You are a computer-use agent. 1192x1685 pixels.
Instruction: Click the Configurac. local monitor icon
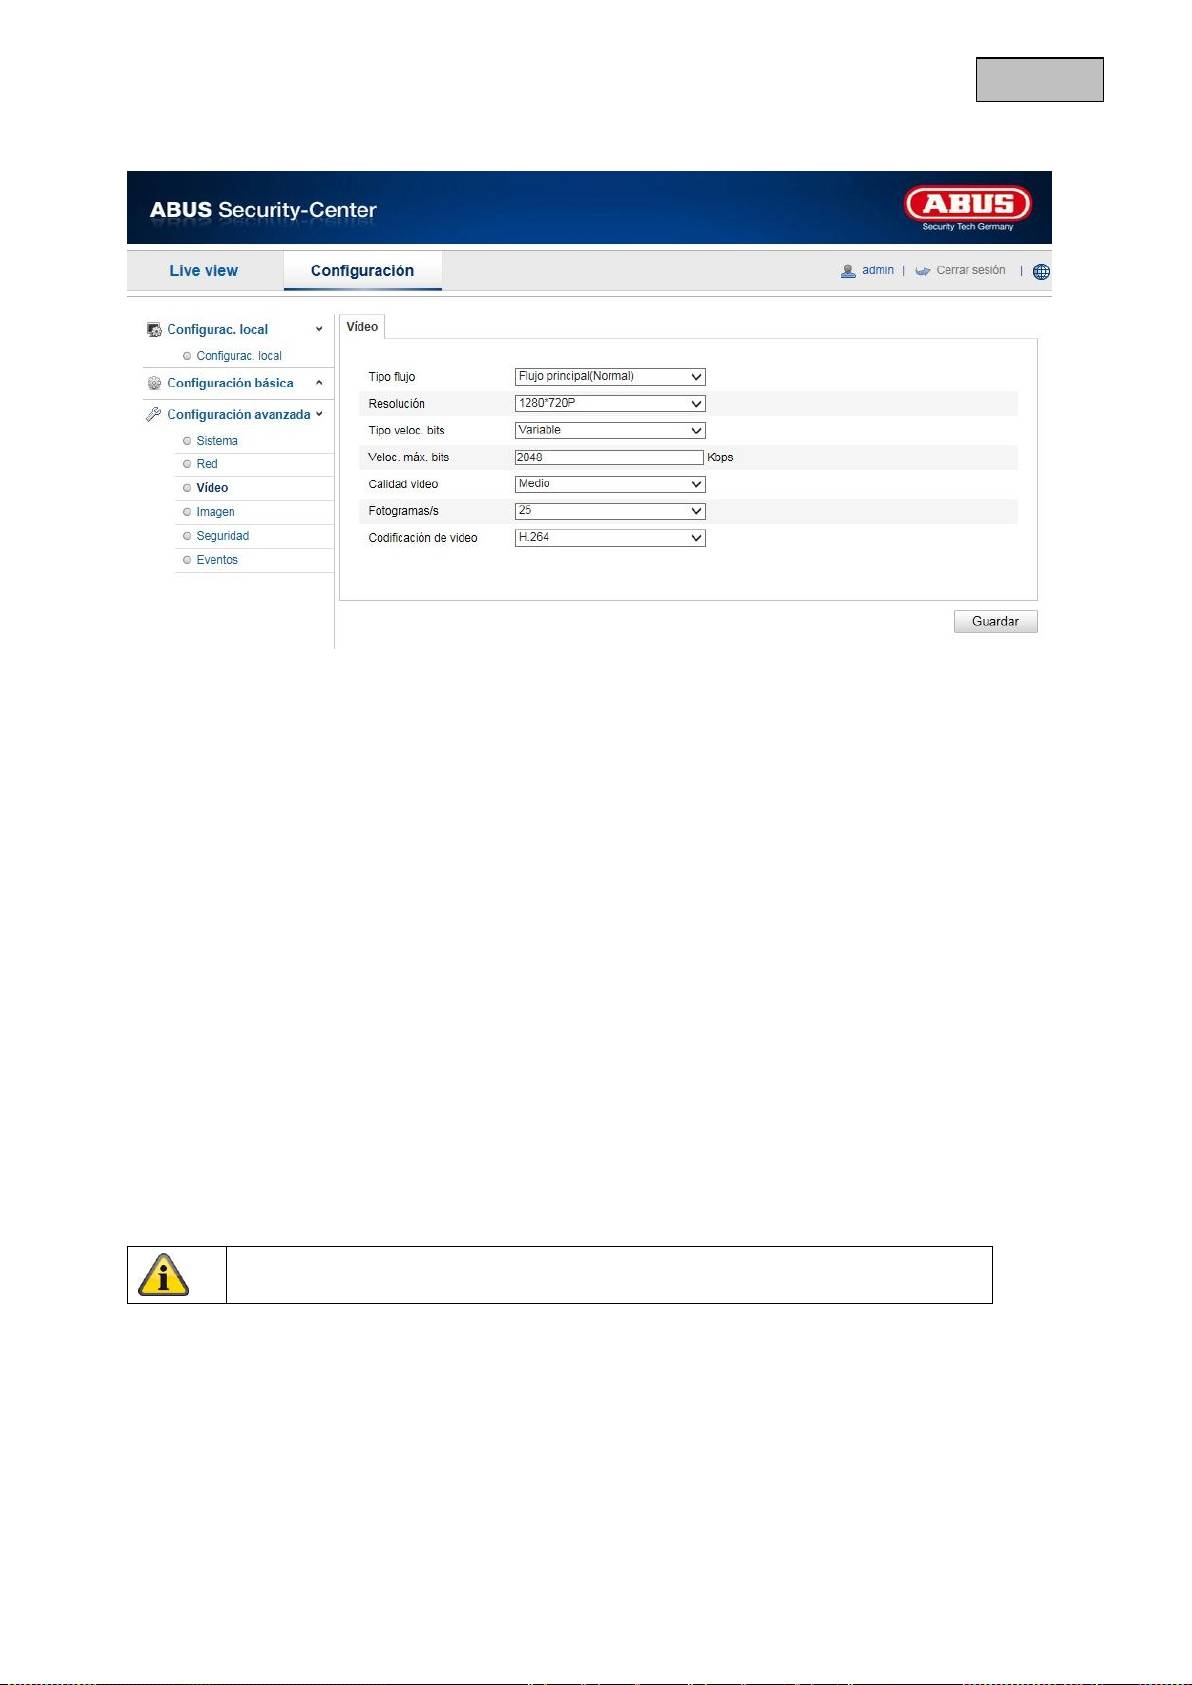(154, 330)
